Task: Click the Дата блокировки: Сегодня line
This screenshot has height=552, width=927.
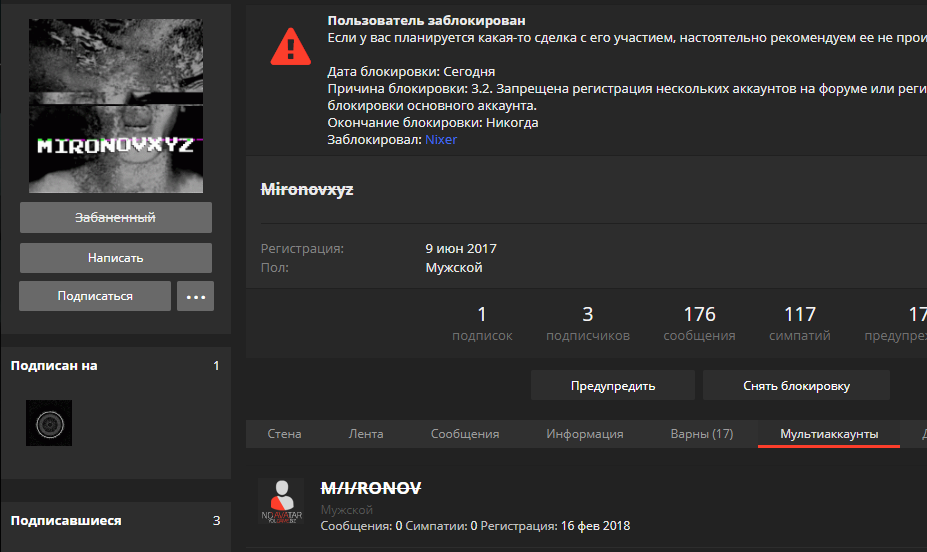Action: 411,72
